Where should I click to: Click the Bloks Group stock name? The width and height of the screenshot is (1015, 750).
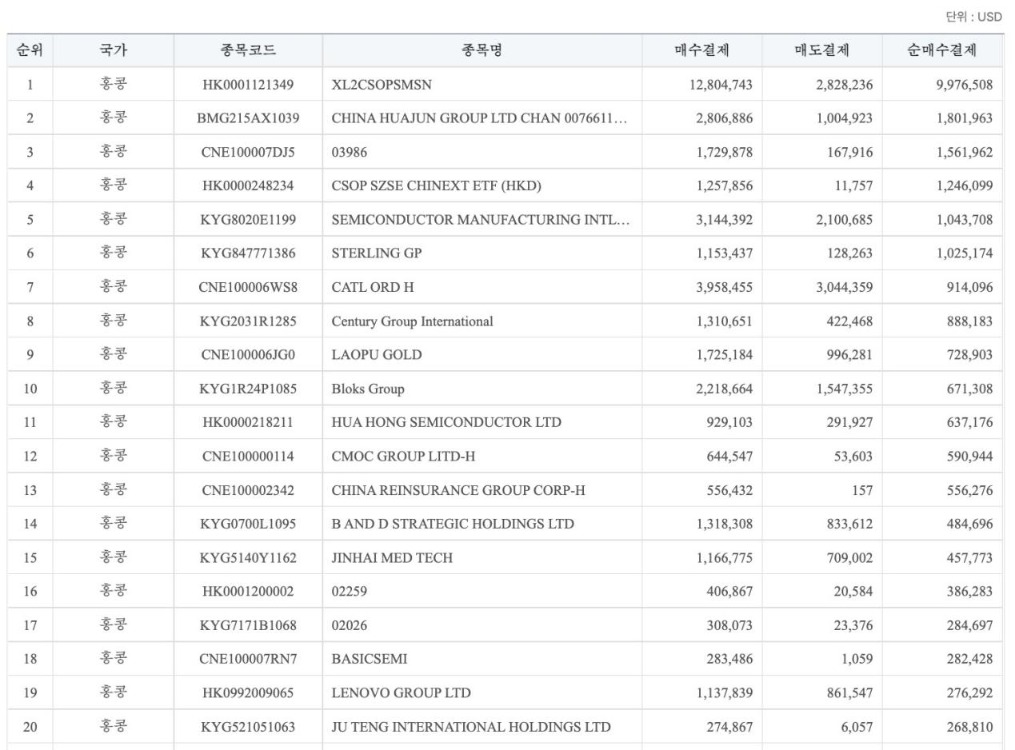368,389
